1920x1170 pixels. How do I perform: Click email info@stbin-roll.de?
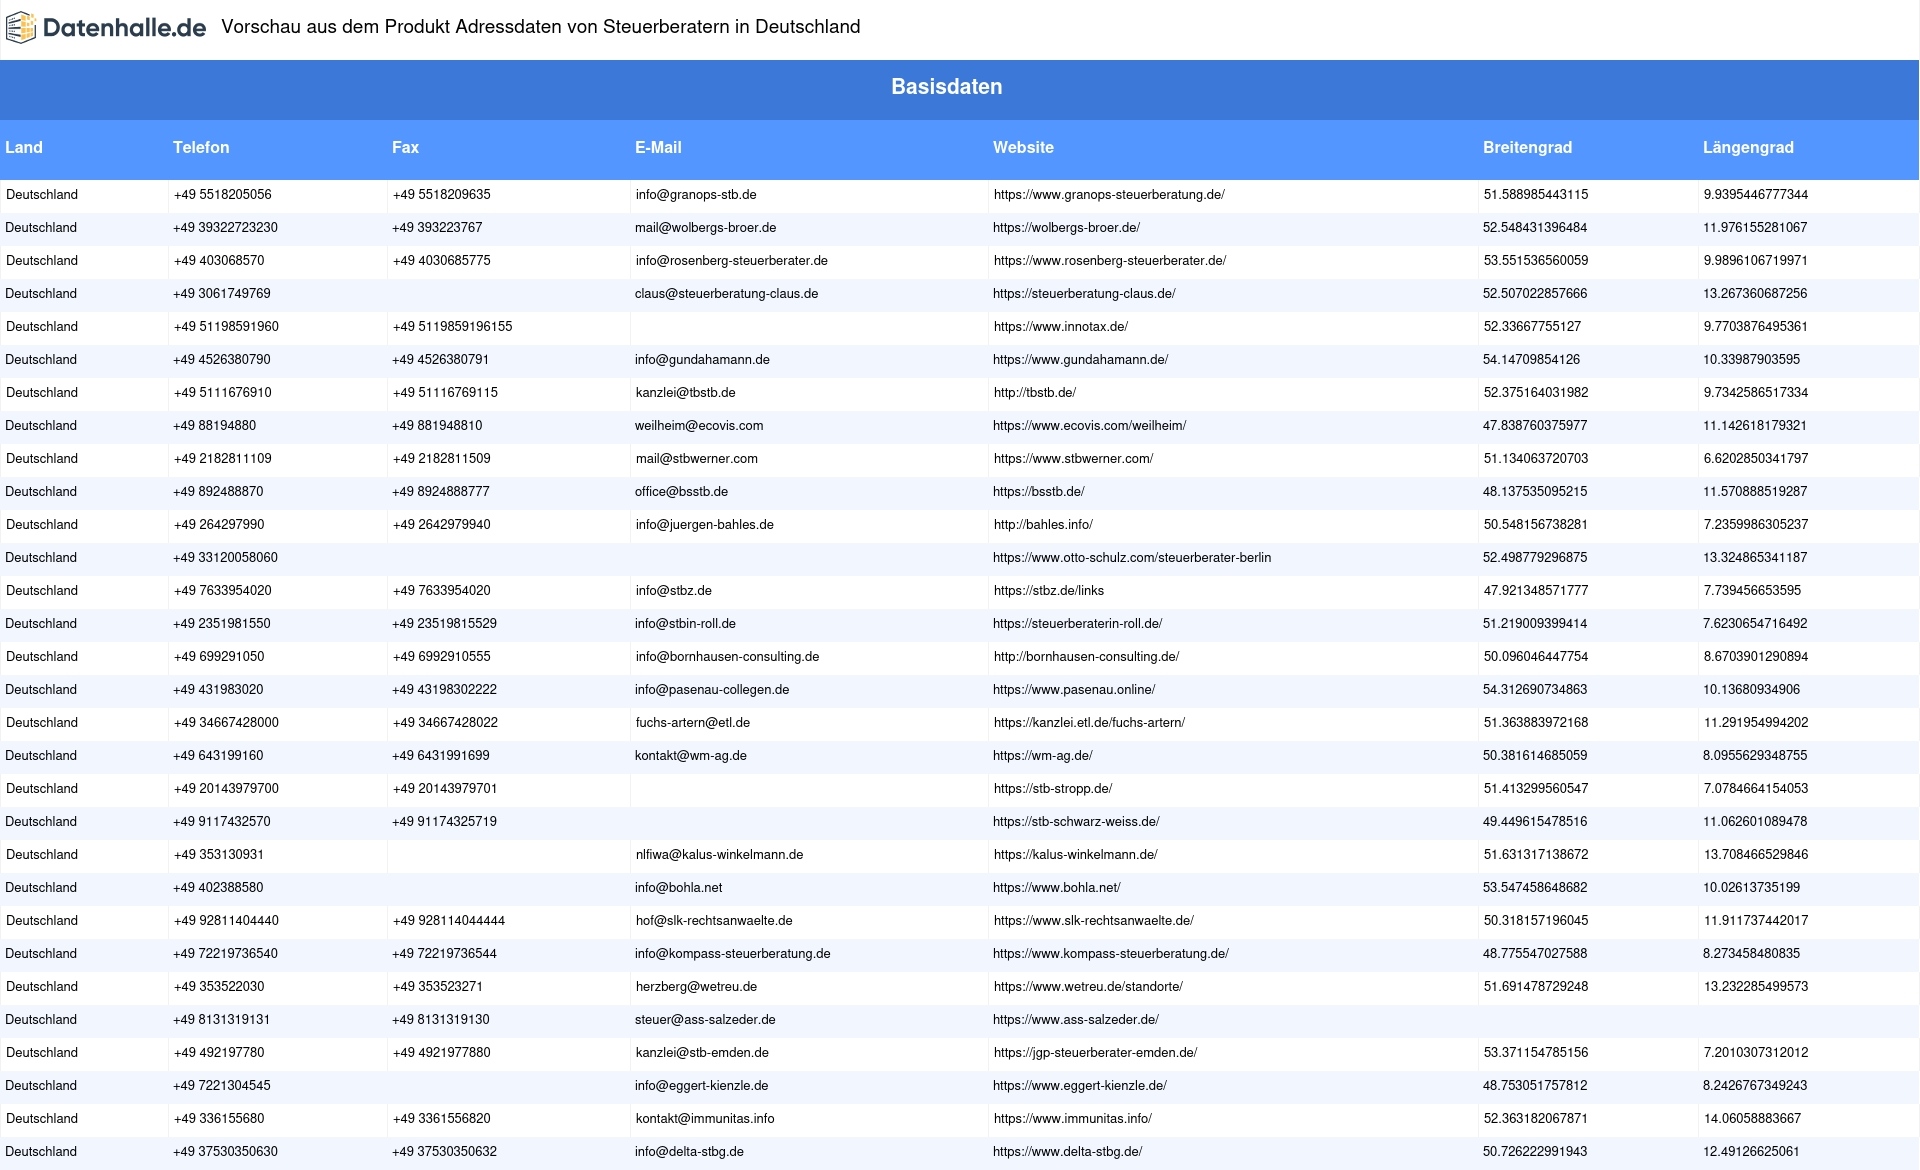(x=685, y=624)
